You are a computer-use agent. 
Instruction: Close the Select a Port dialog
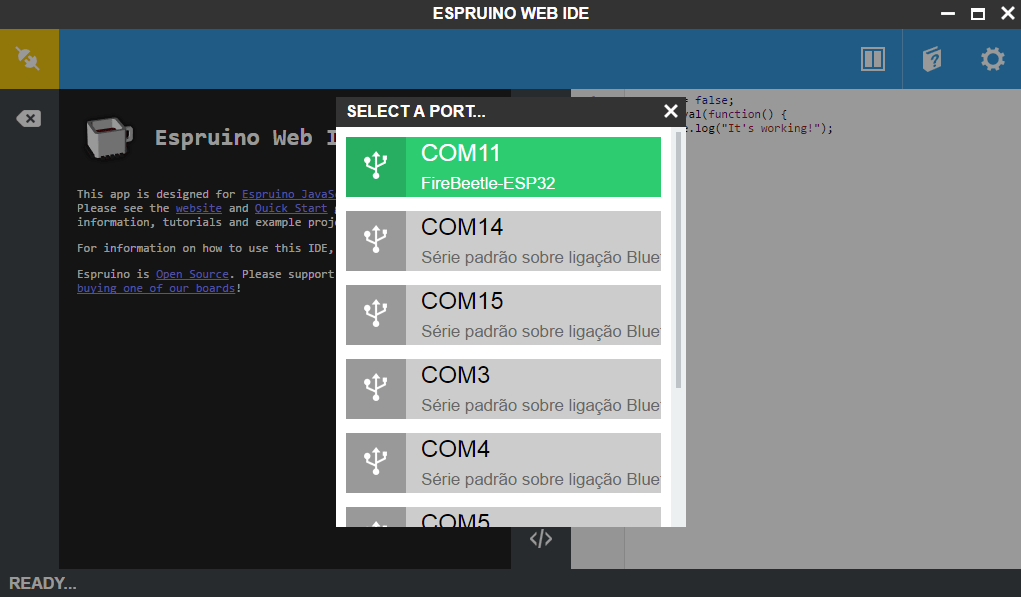[670, 111]
